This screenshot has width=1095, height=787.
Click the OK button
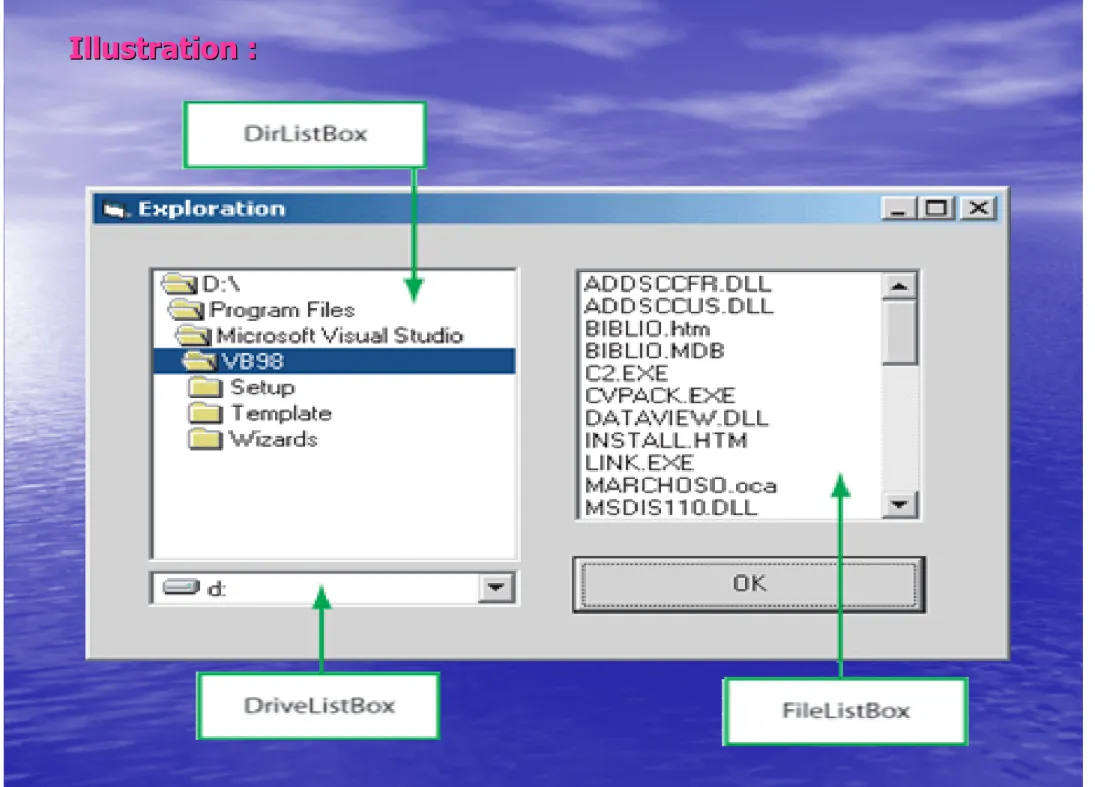point(749,584)
